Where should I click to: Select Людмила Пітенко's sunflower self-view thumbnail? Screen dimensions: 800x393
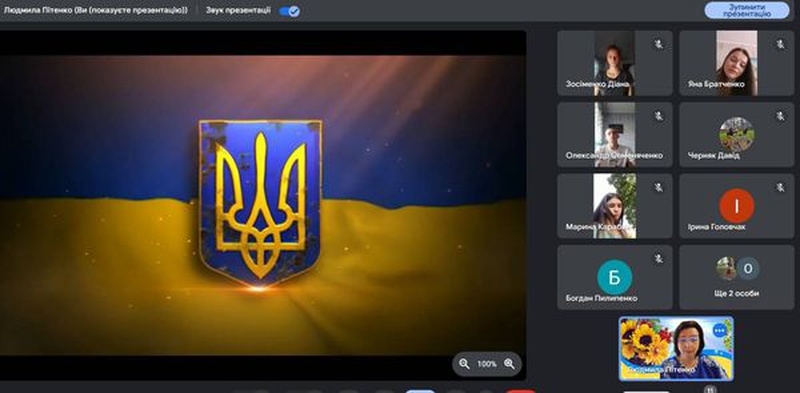pos(676,349)
